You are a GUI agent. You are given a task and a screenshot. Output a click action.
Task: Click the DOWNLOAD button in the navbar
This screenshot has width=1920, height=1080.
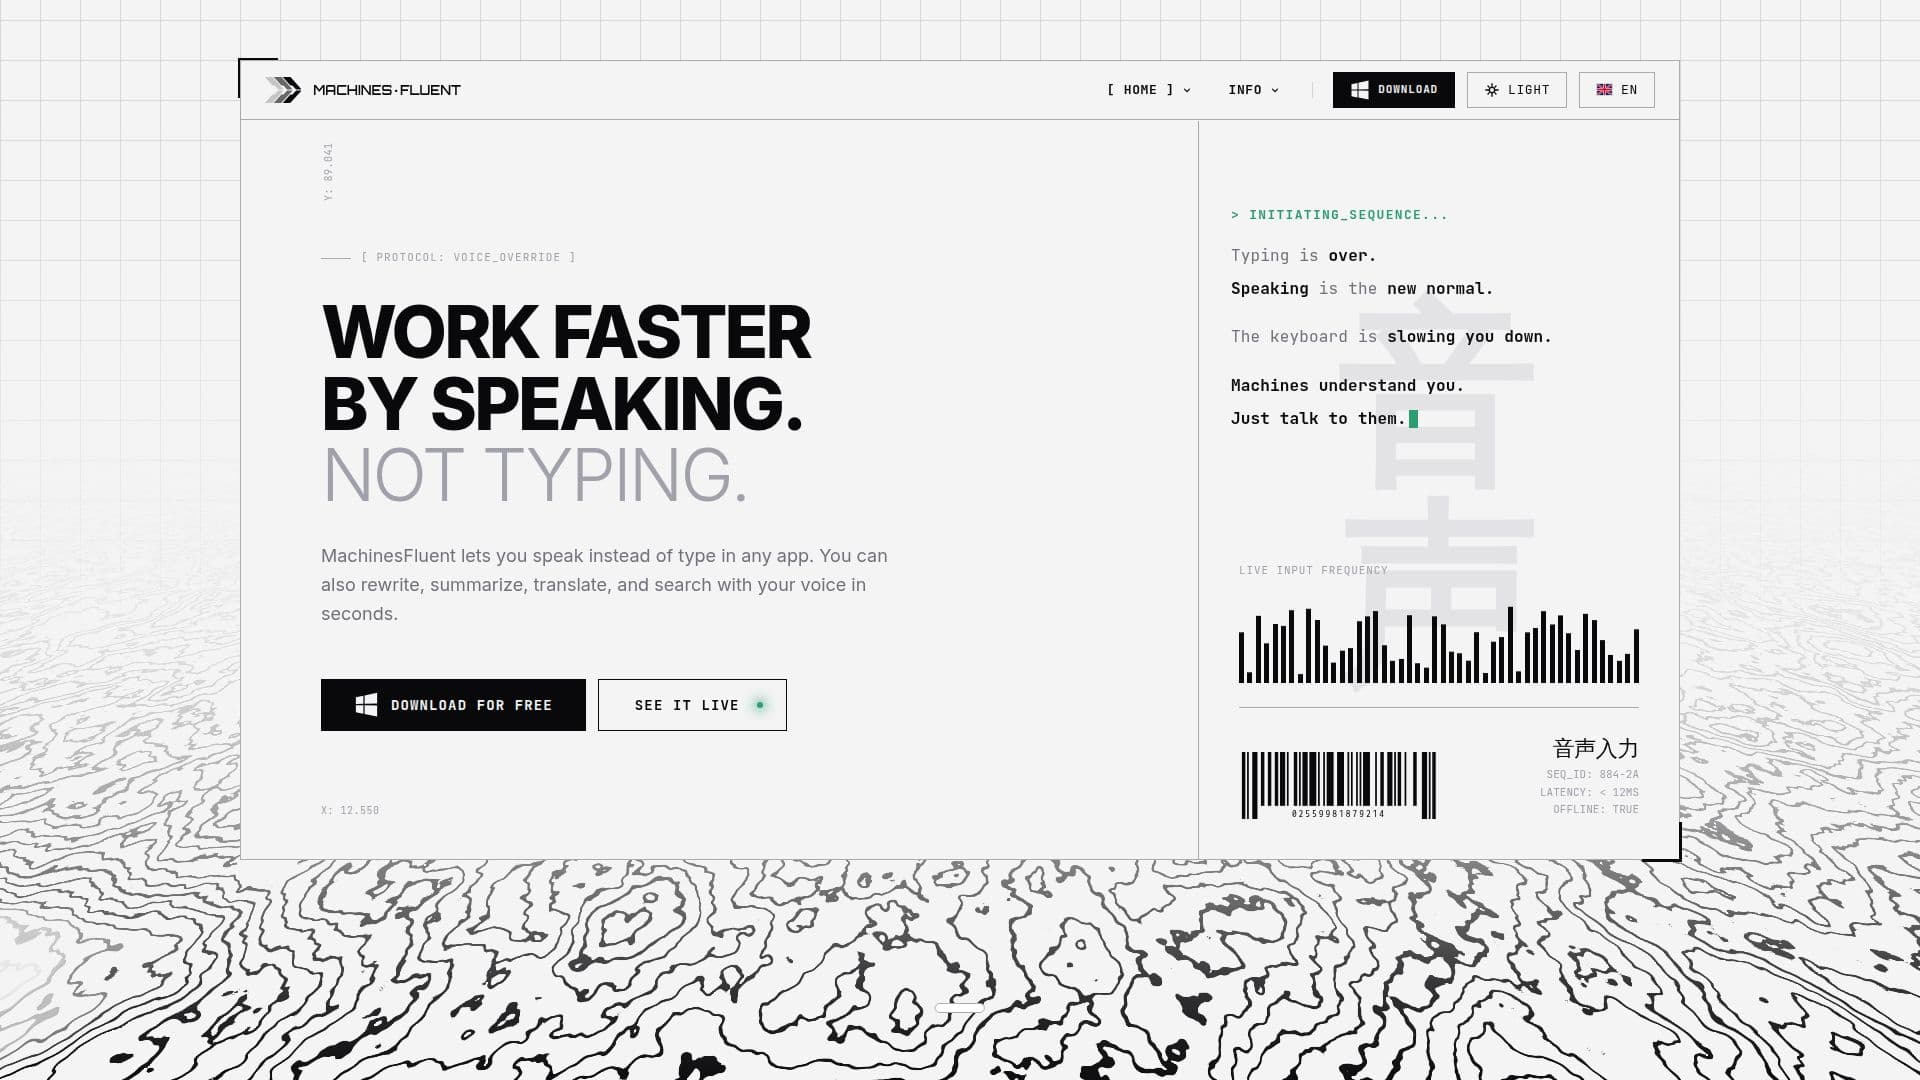point(1393,90)
